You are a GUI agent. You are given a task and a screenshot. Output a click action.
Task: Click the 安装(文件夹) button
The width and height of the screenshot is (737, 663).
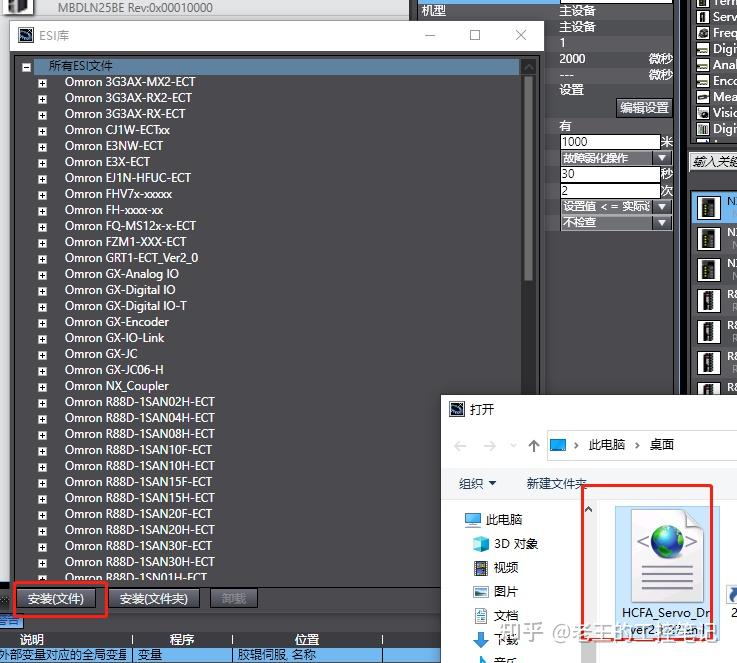coord(154,599)
